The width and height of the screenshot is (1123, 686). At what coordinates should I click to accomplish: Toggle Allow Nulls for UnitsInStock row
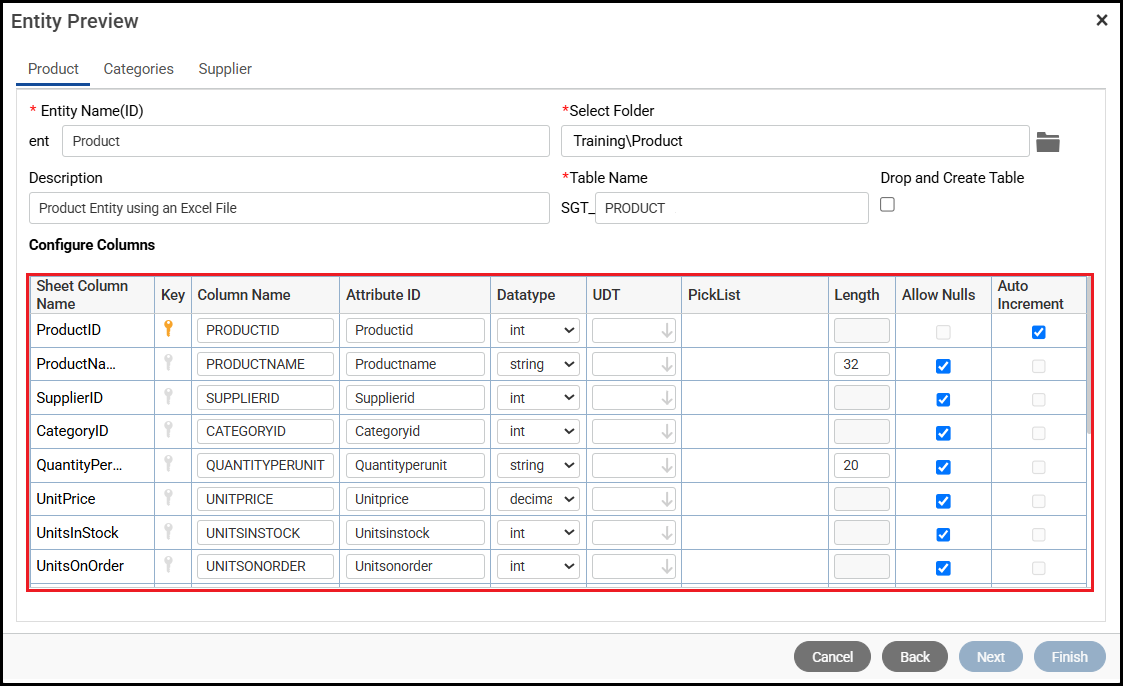pyautogui.click(x=943, y=535)
